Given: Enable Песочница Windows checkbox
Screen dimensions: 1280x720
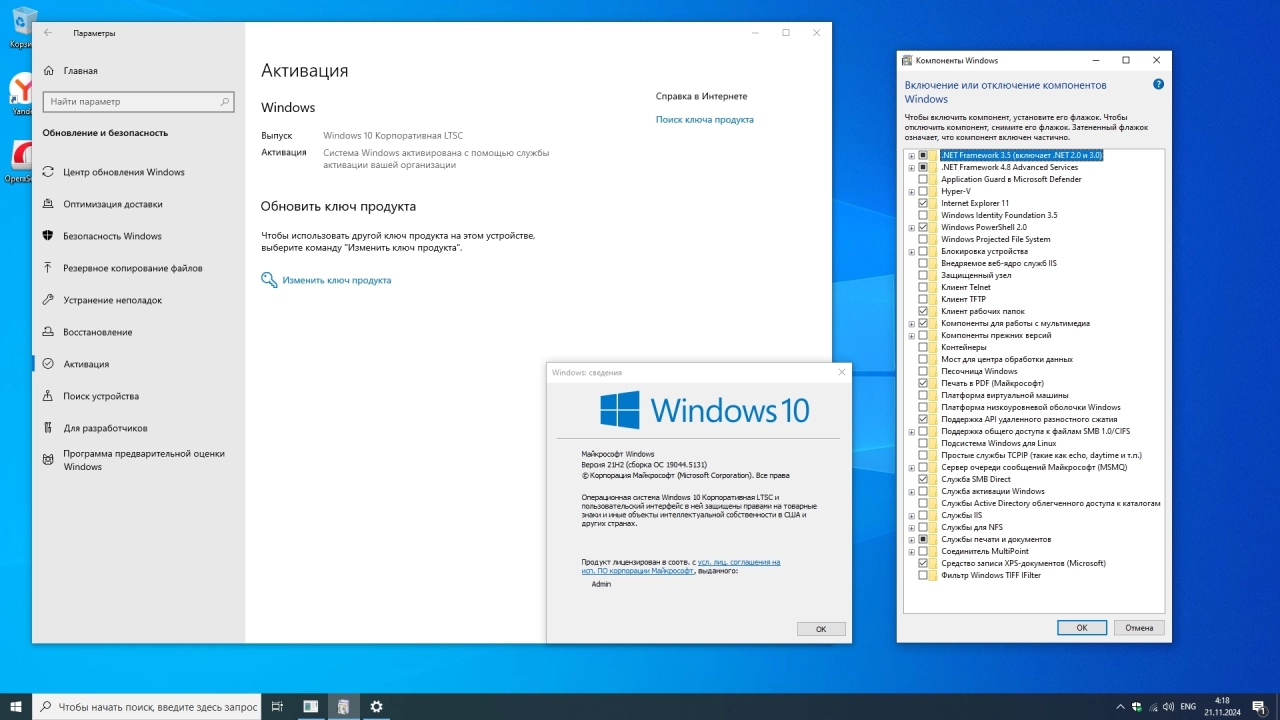Looking at the screenshot, I should [923, 371].
